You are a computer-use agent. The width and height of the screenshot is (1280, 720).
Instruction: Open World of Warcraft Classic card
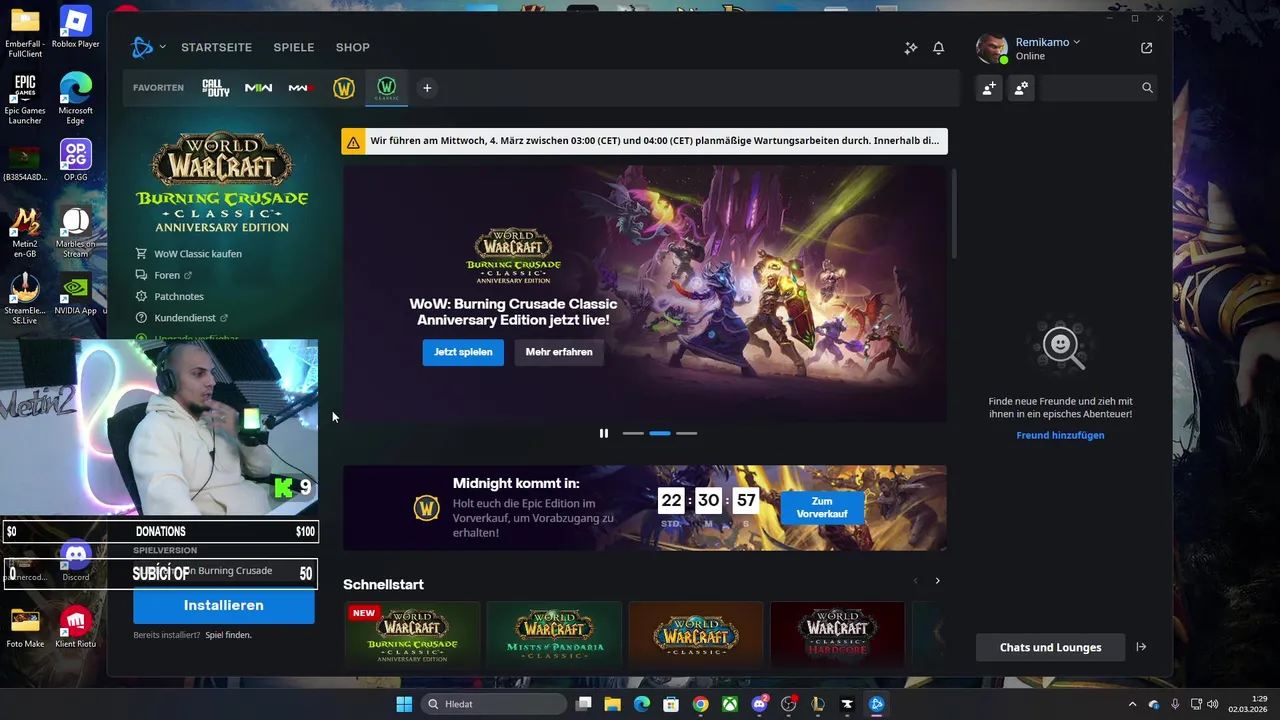click(x=695, y=634)
